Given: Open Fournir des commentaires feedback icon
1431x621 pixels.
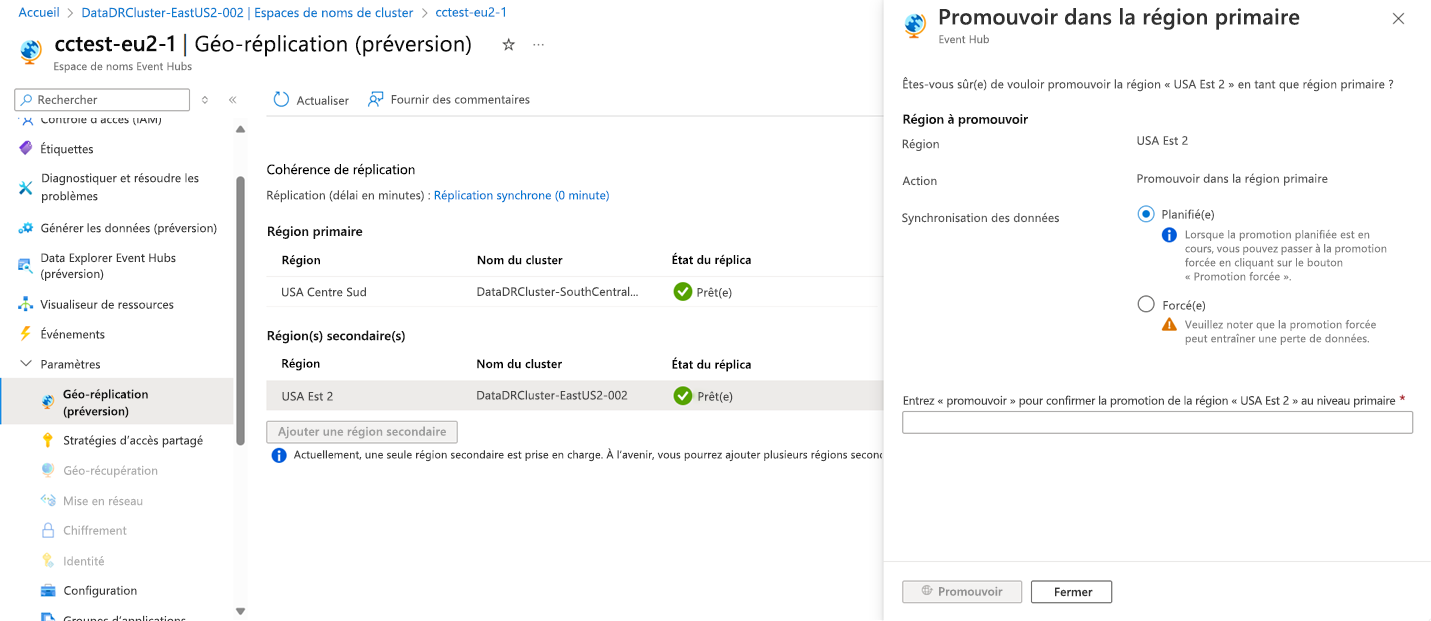Looking at the screenshot, I should coord(374,100).
